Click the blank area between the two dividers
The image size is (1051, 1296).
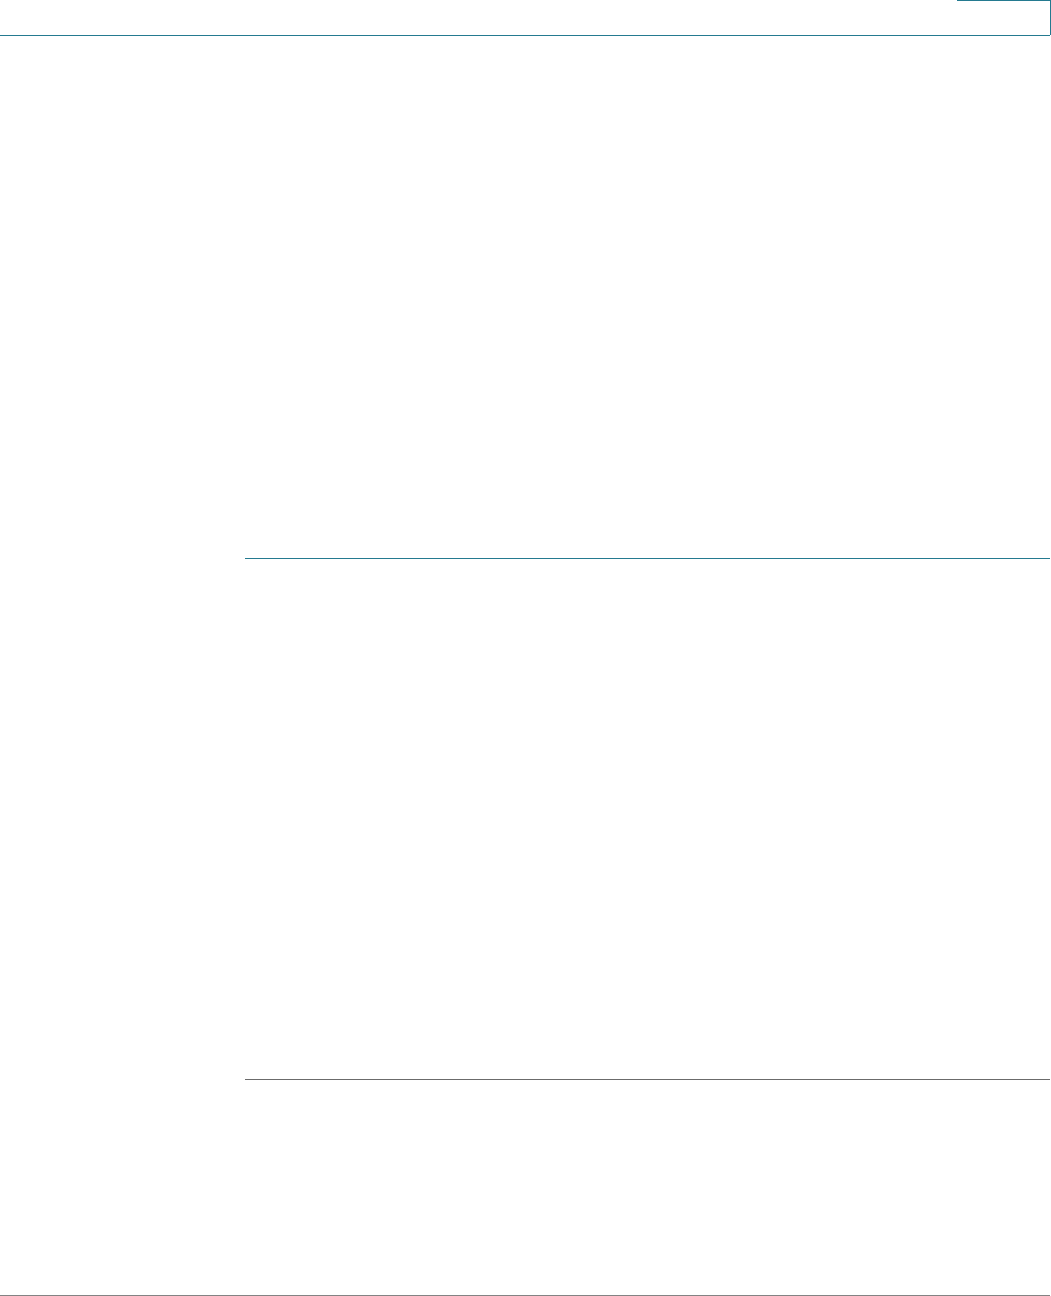pos(647,818)
